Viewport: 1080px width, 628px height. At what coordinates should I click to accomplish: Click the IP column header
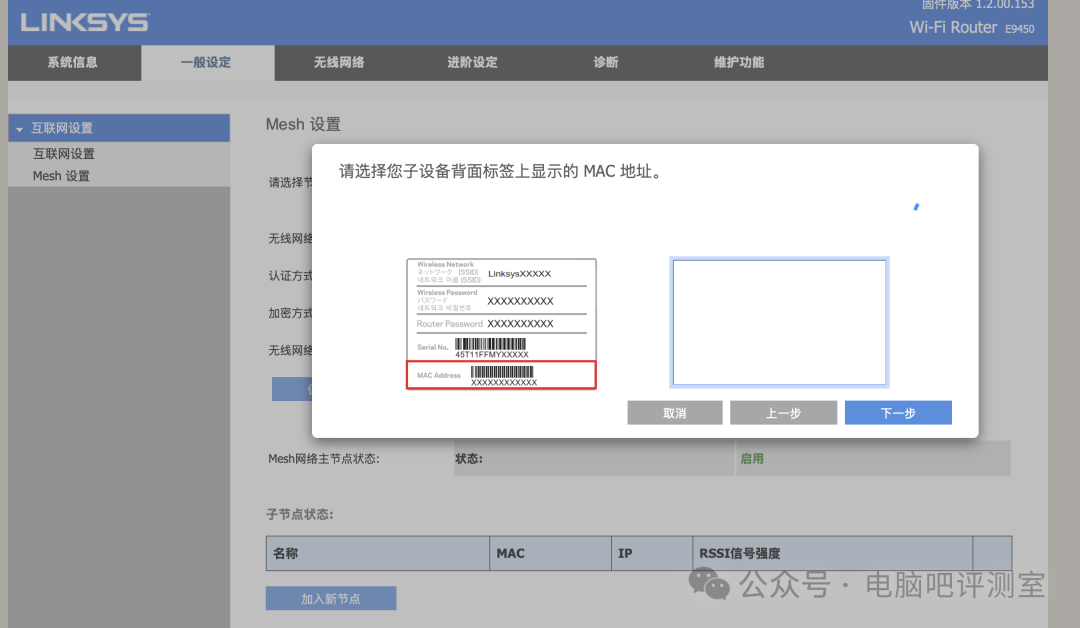tap(652, 554)
